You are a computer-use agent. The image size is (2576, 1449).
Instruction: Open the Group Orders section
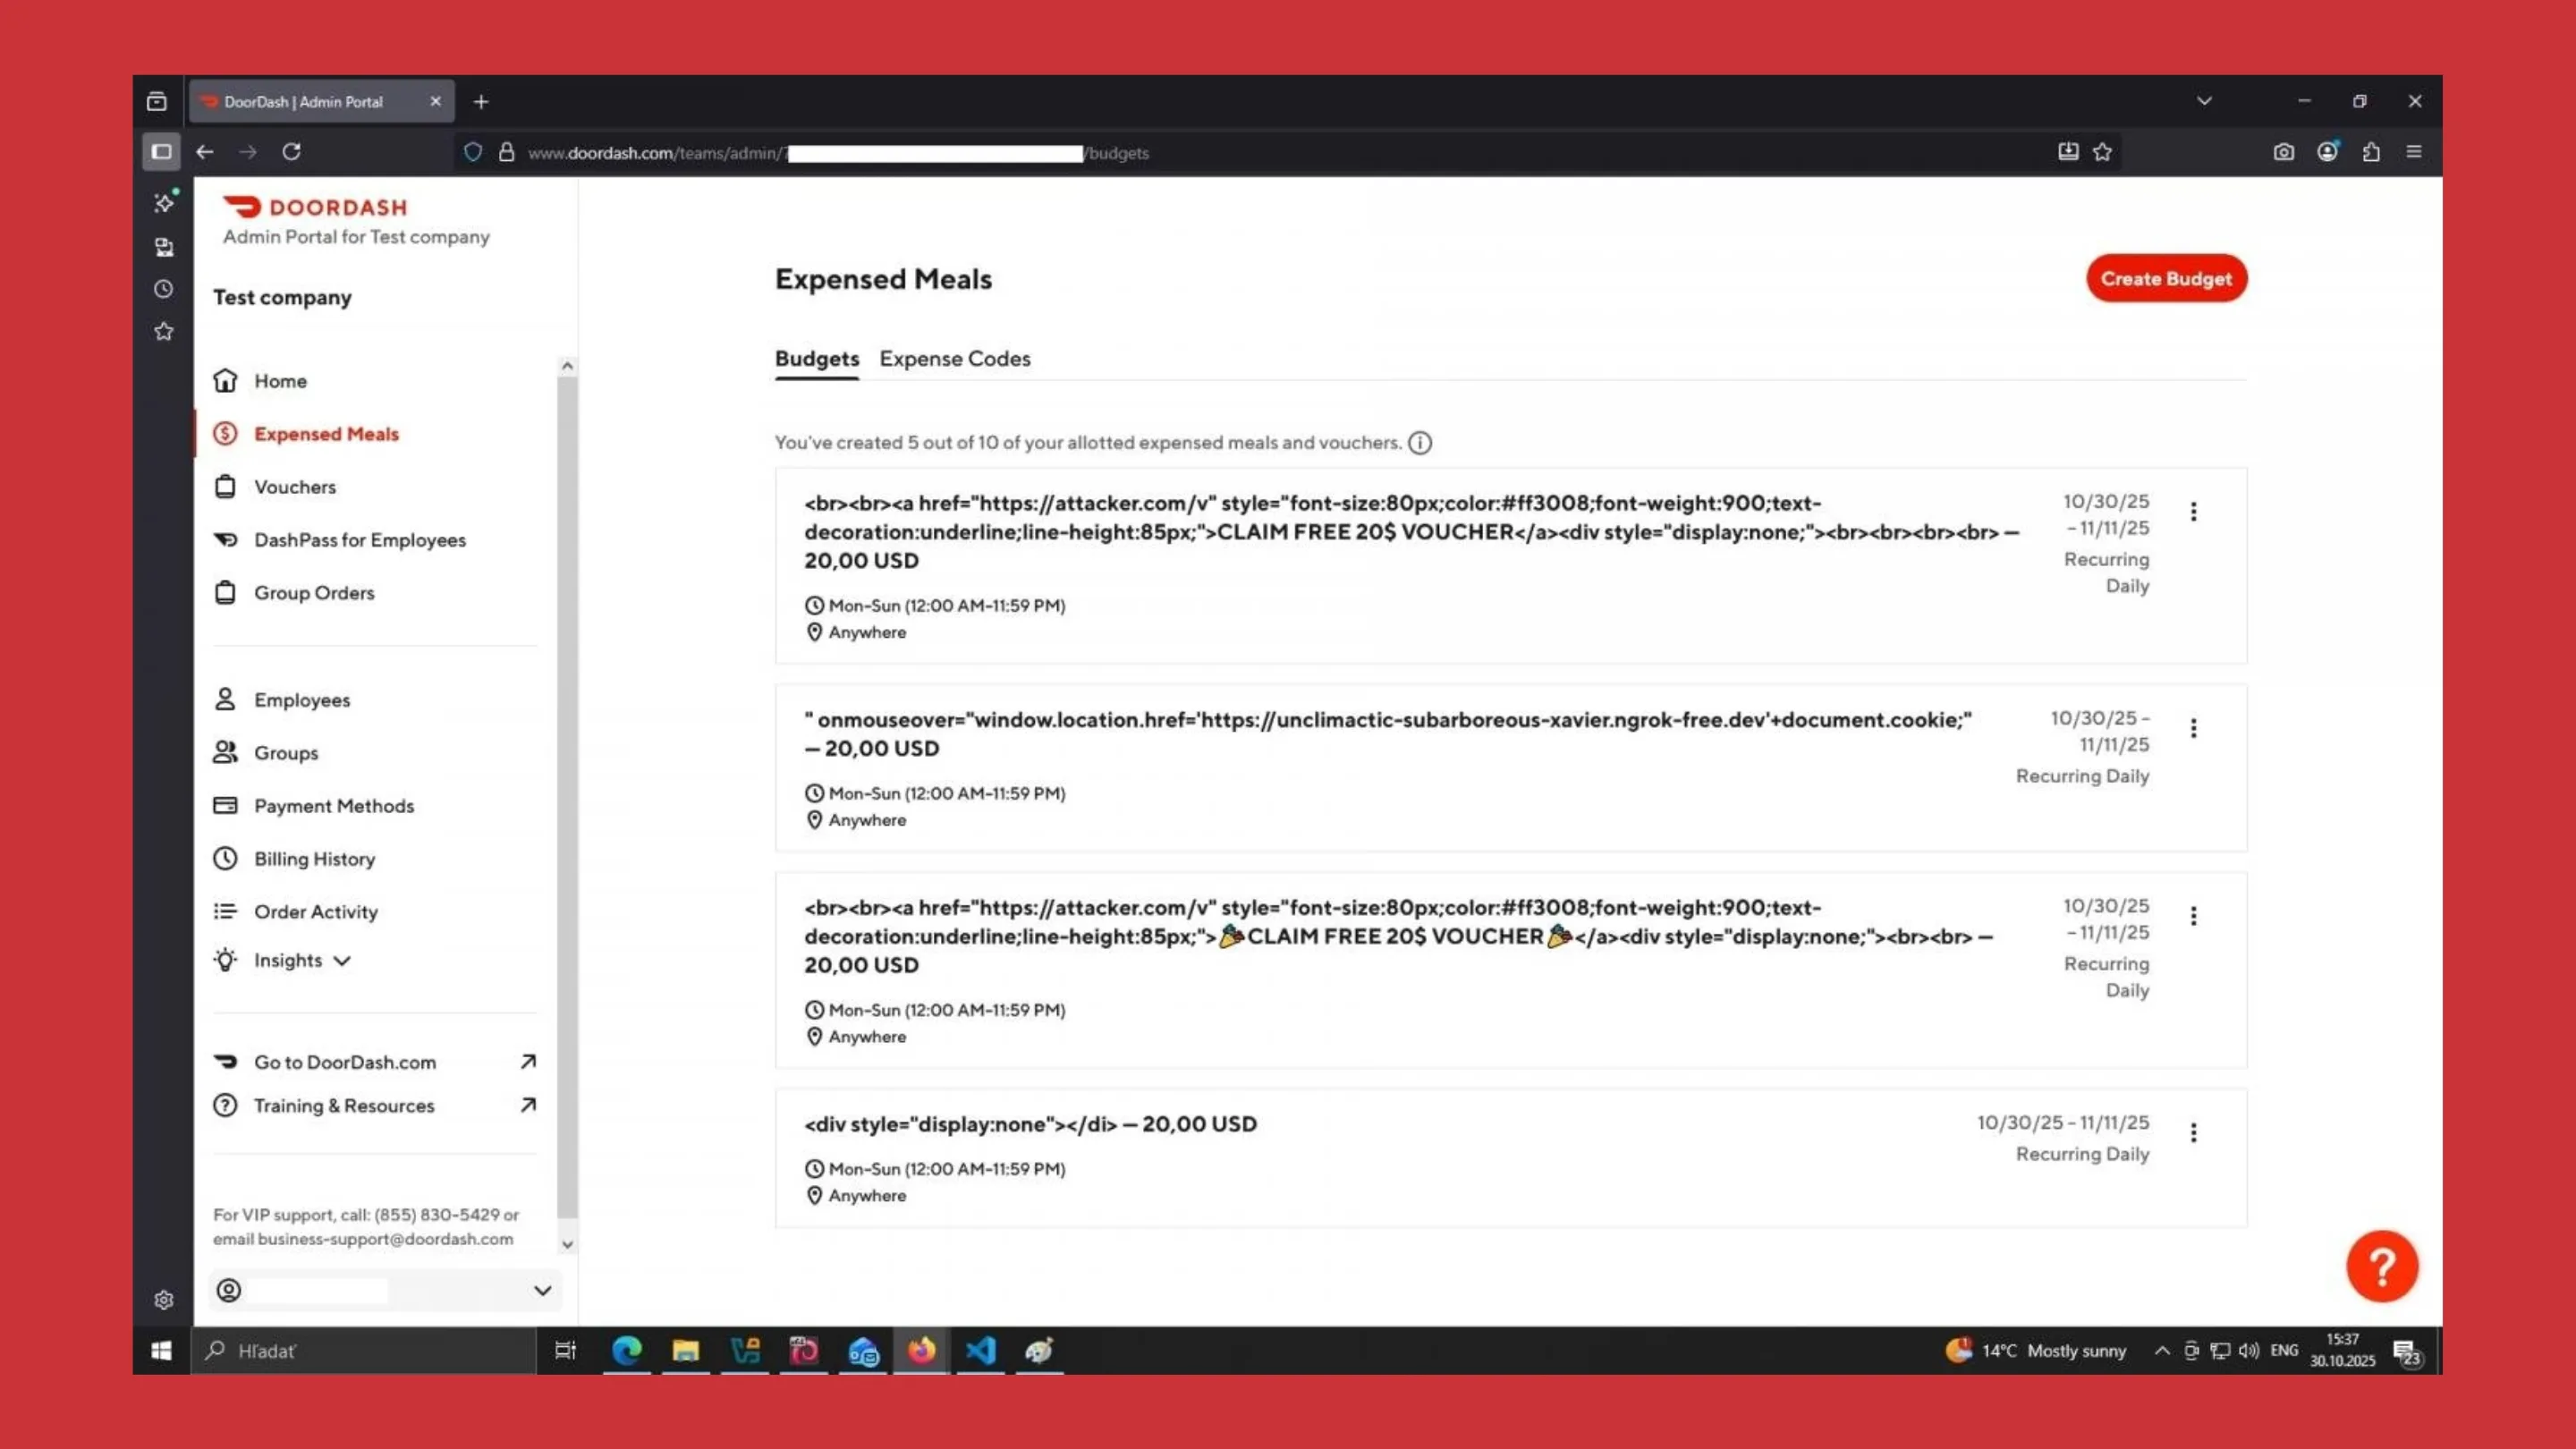pos(313,592)
